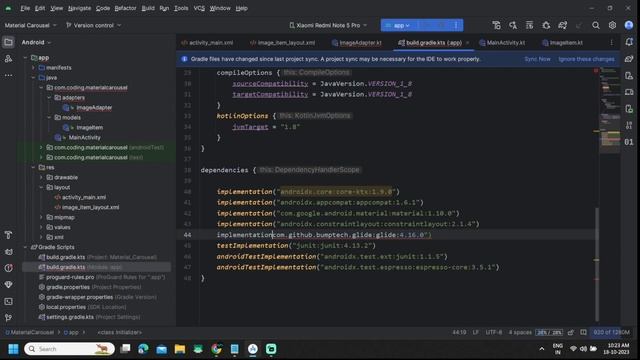Screen dimensions: 640x360
Task: Open the VCS menu
Action: click(x=199, y=8)
